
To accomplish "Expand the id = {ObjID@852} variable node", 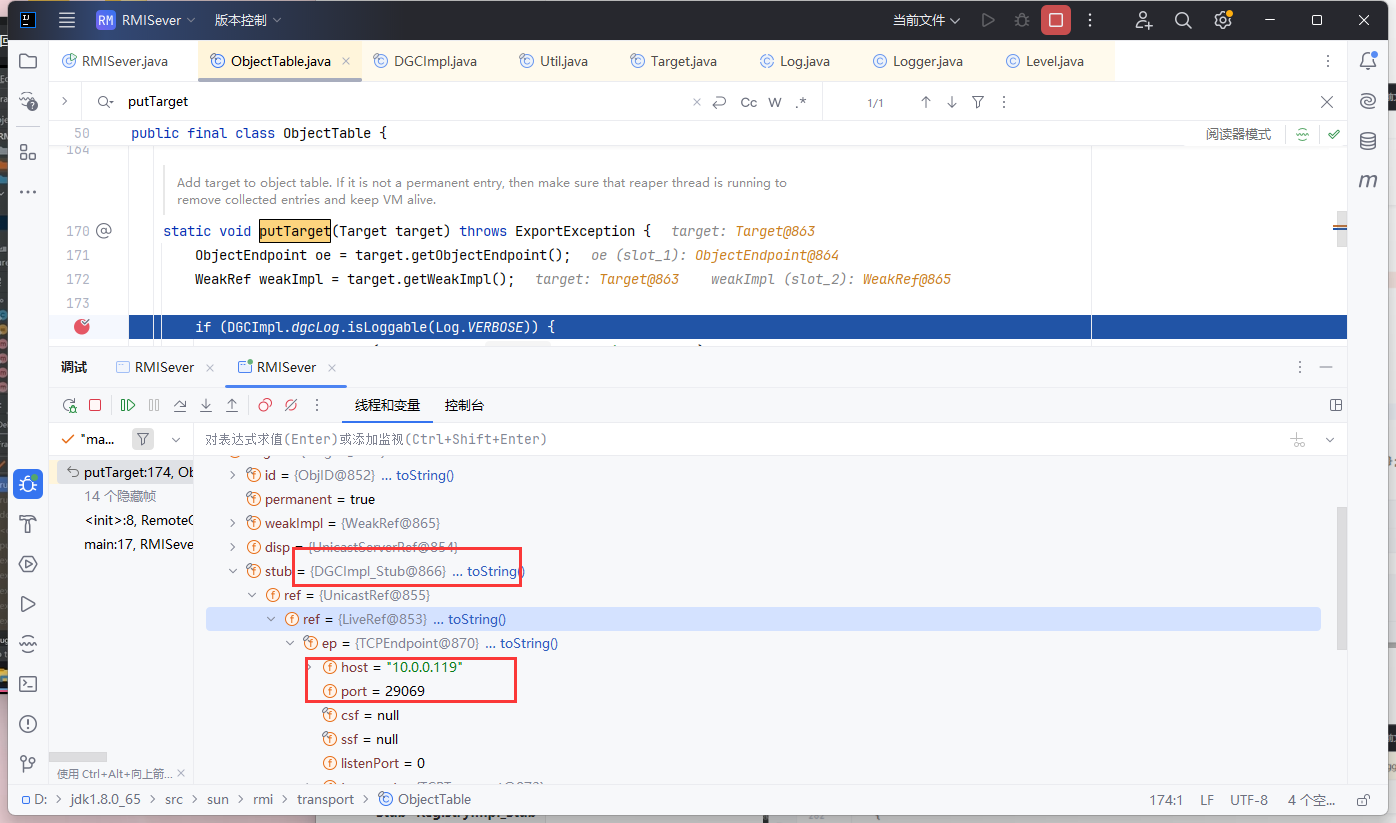I will point(233,475).
